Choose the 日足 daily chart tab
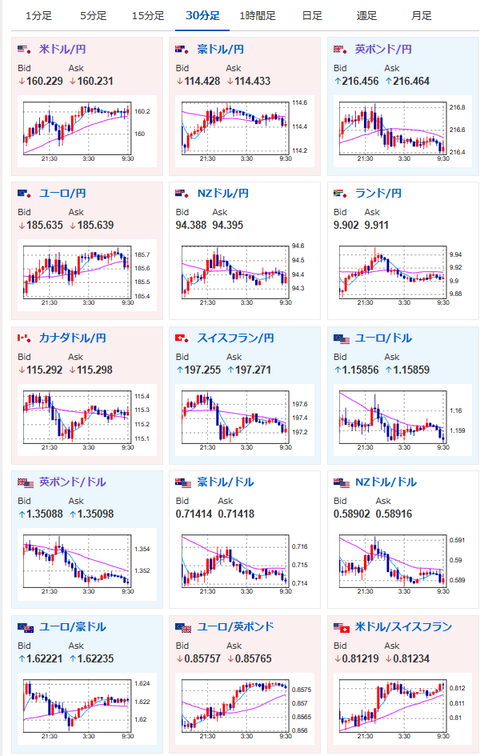The image size is (480, 756). tap(312, 16)
